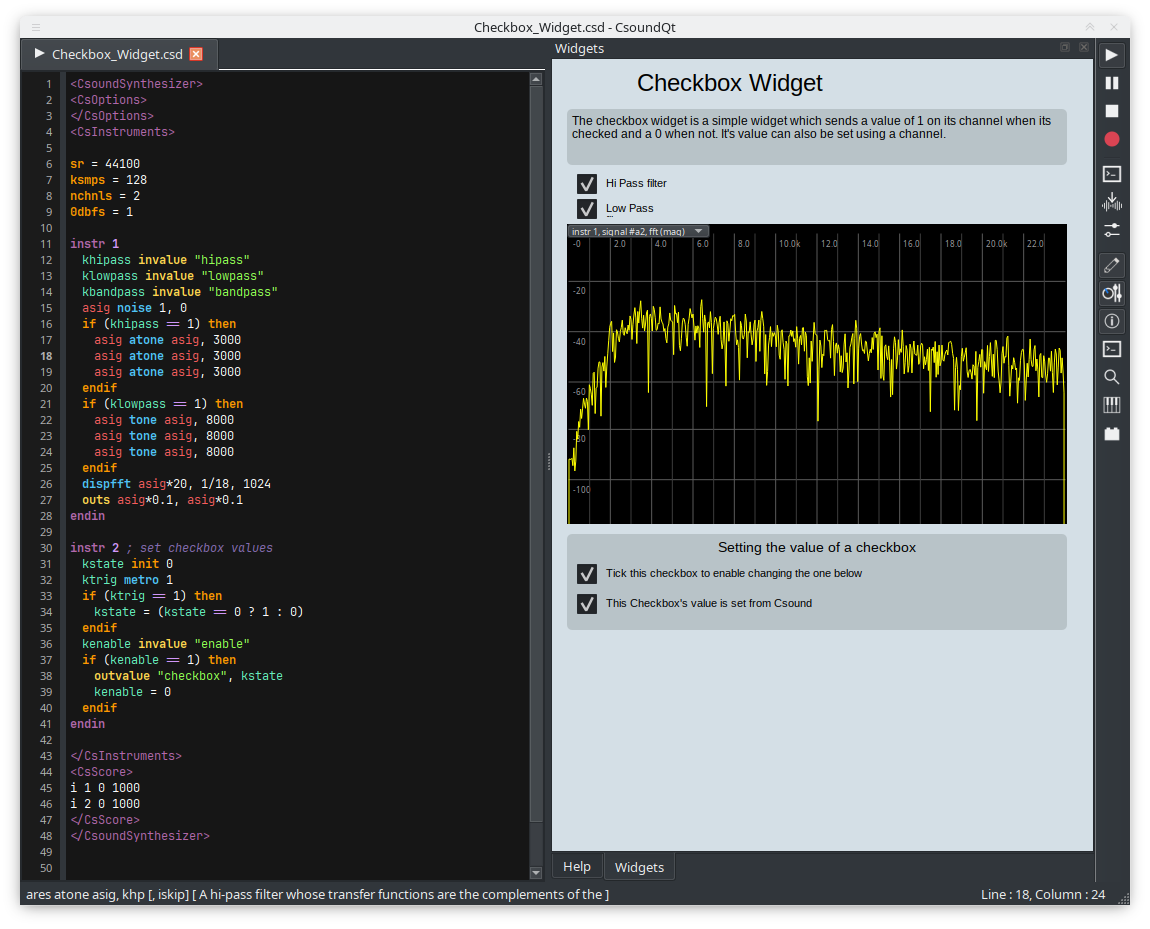Untick the enable-changing checkbox
The height and width of the screenshot is (929, 1150).
click(587, 573)
